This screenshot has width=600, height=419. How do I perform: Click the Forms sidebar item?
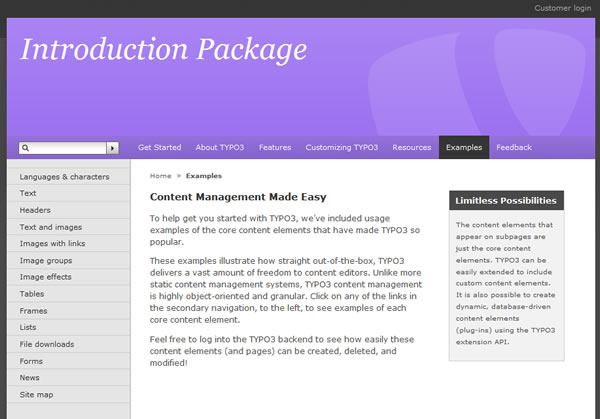pyautogui.click(x=31, y=361)
